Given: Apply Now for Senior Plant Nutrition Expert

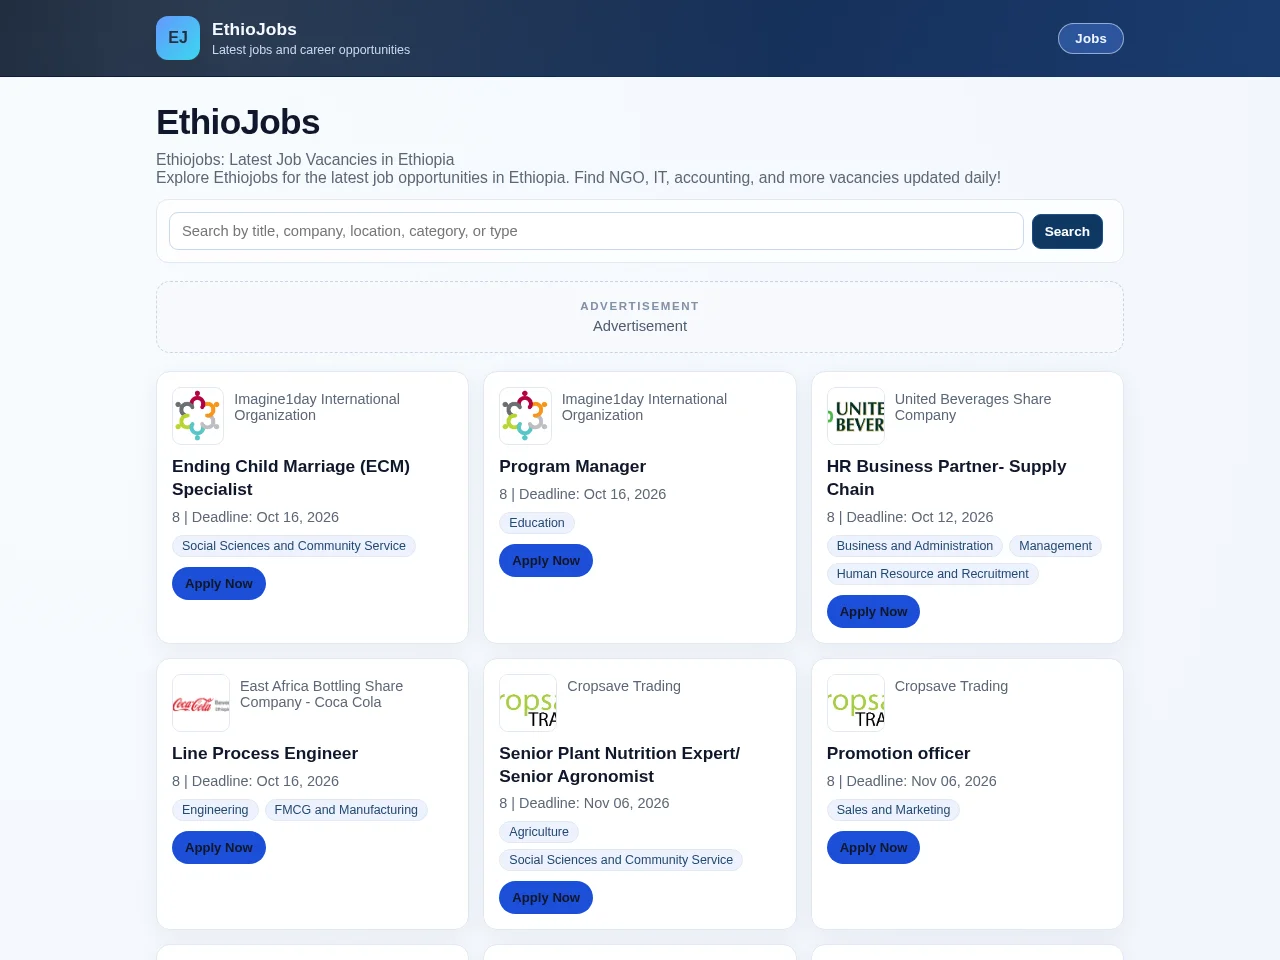Looking at the screenshot, I should pyautogui.click(x=546, y=898).
